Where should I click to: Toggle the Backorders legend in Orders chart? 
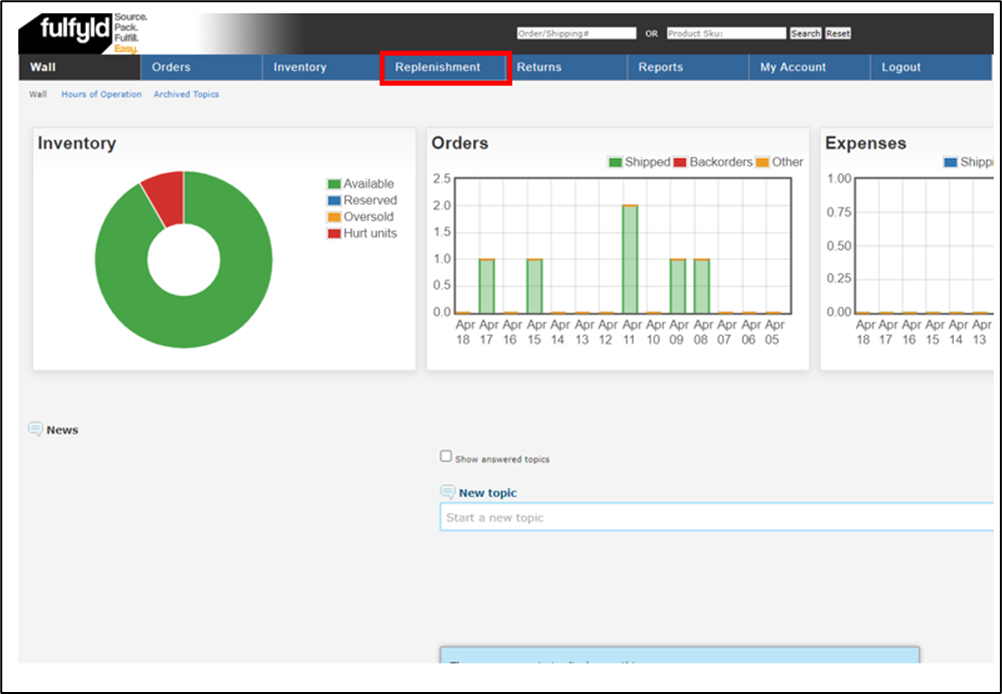712,162
